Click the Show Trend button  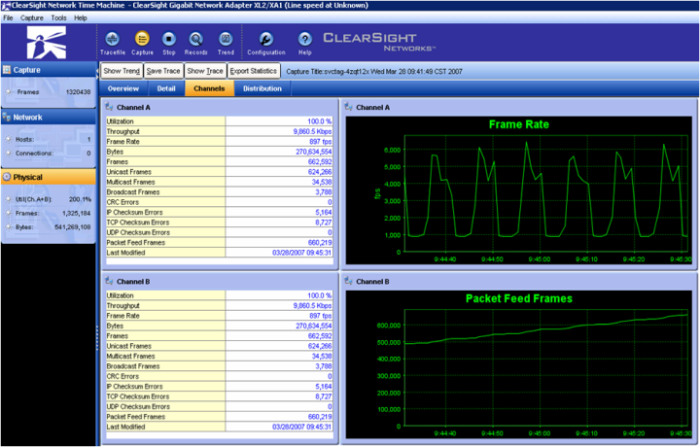(122, 71)
